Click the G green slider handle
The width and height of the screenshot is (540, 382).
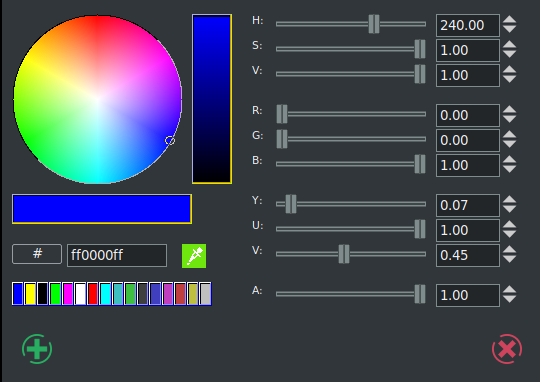[282, 139]
